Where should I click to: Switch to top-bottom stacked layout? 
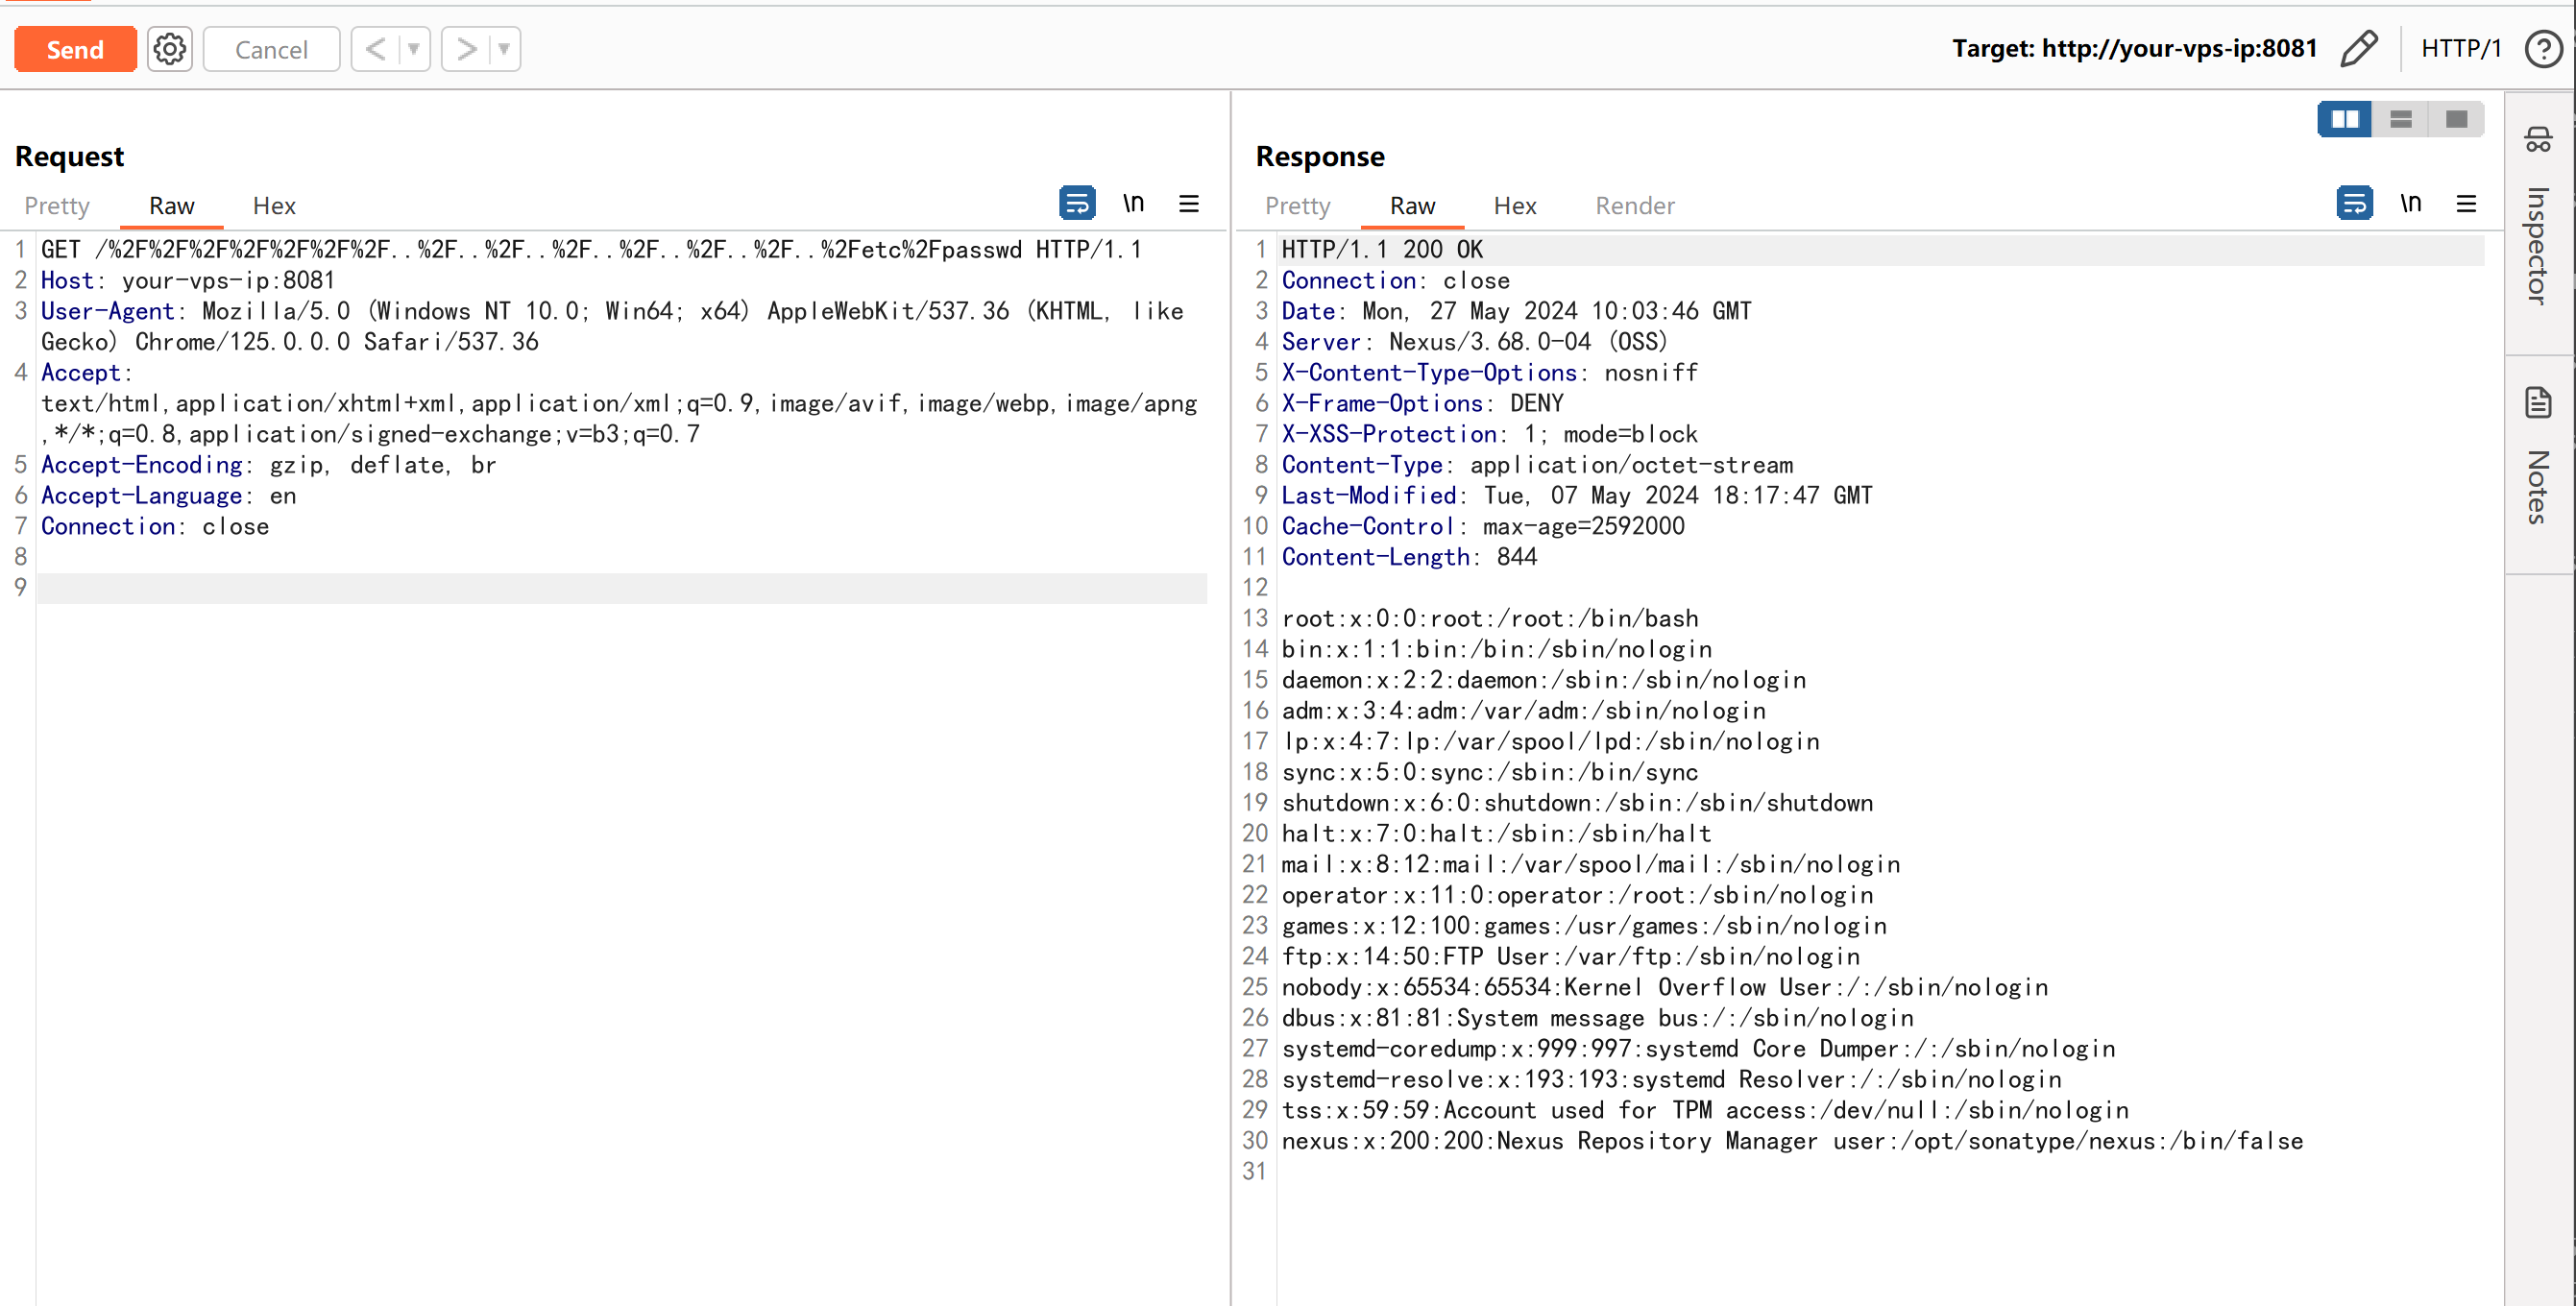tap(2400, 119)
